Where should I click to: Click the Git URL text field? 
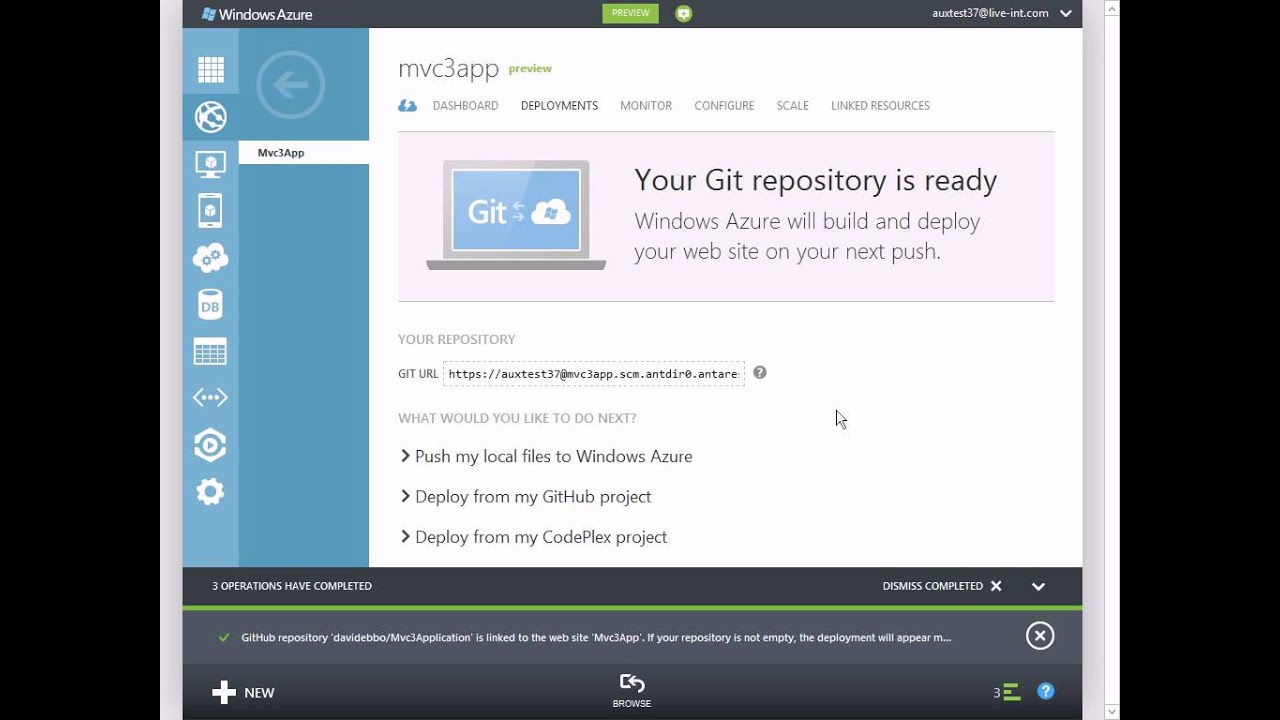tap(594, 374)
